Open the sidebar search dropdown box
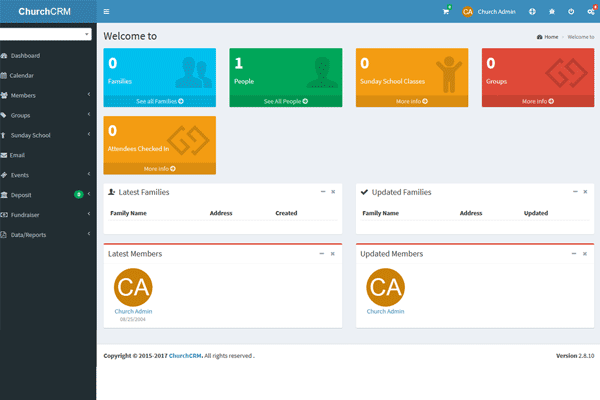This screenshot has height=400, width=600. click(46, 33)
